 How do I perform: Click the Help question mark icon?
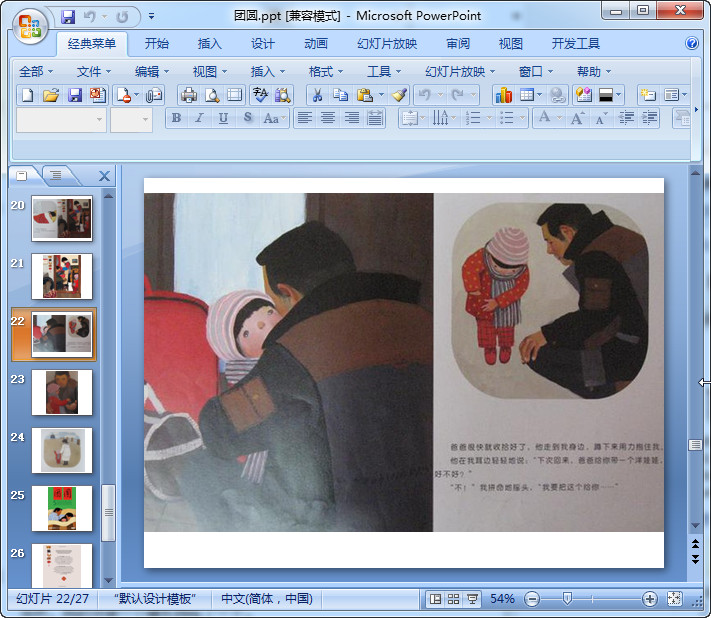[x=692, y=44]
